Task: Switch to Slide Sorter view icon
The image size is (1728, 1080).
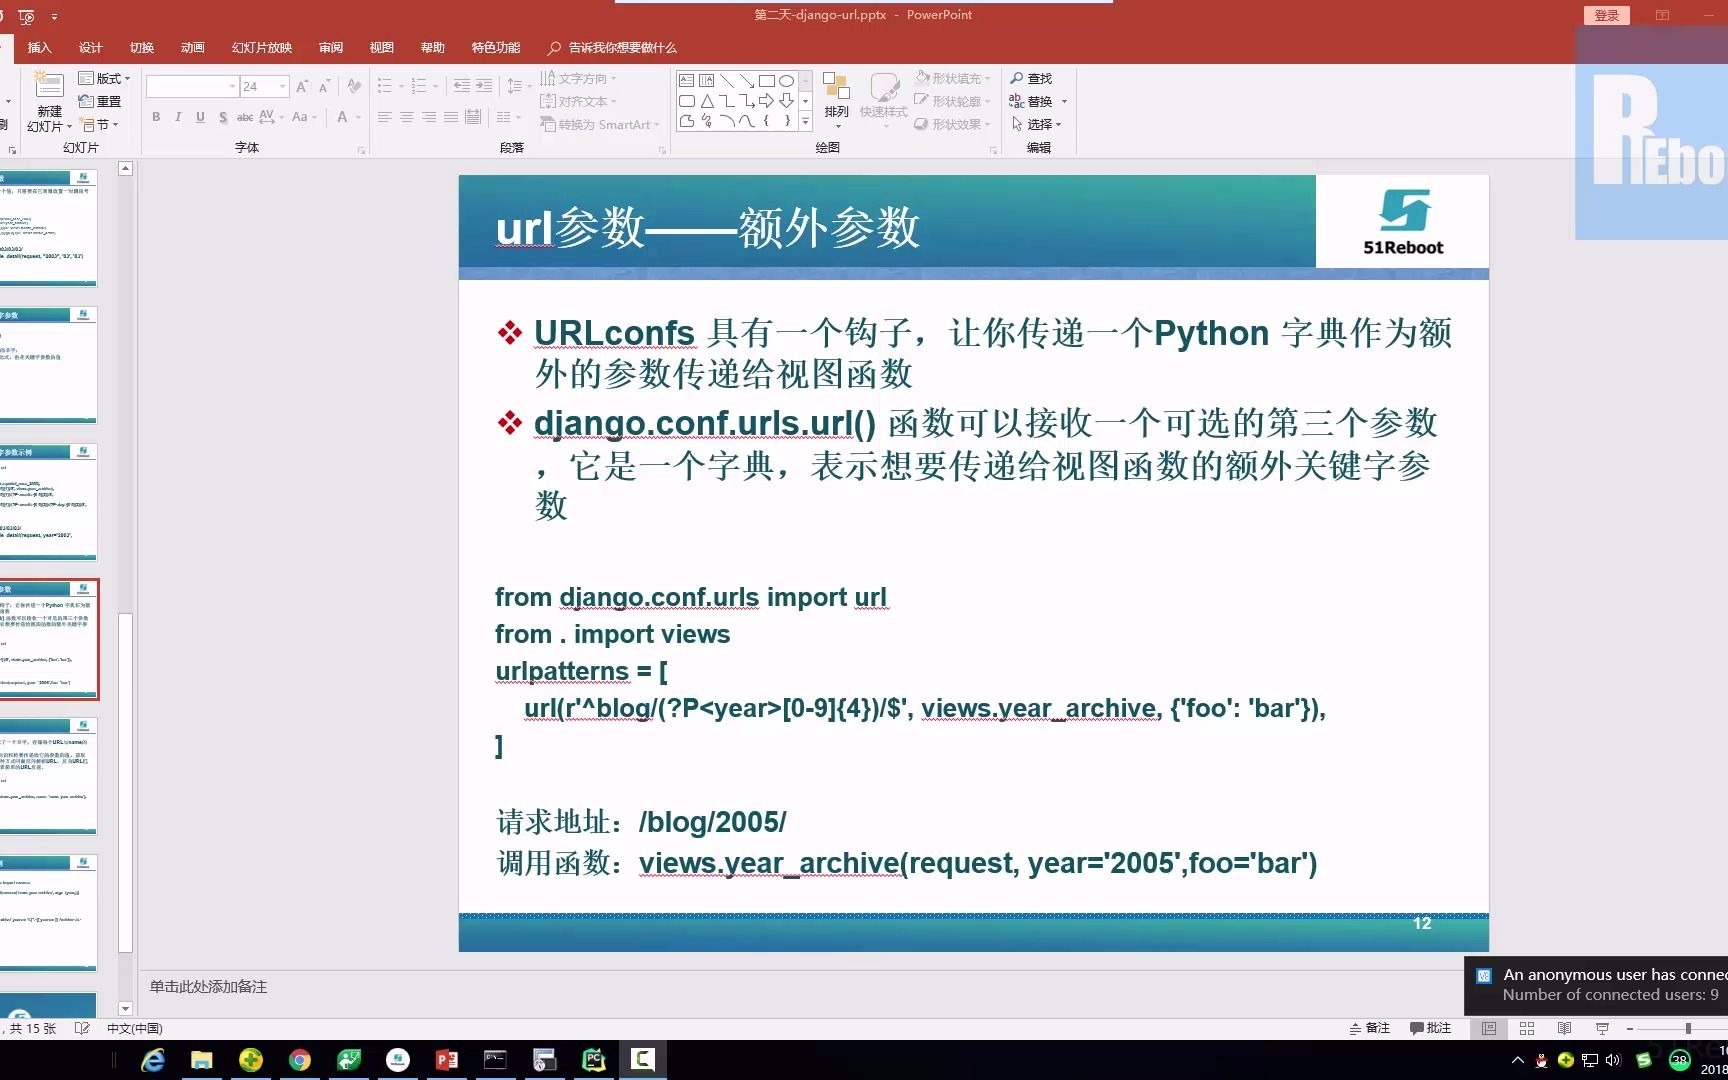Action: coord(1527,1028)
